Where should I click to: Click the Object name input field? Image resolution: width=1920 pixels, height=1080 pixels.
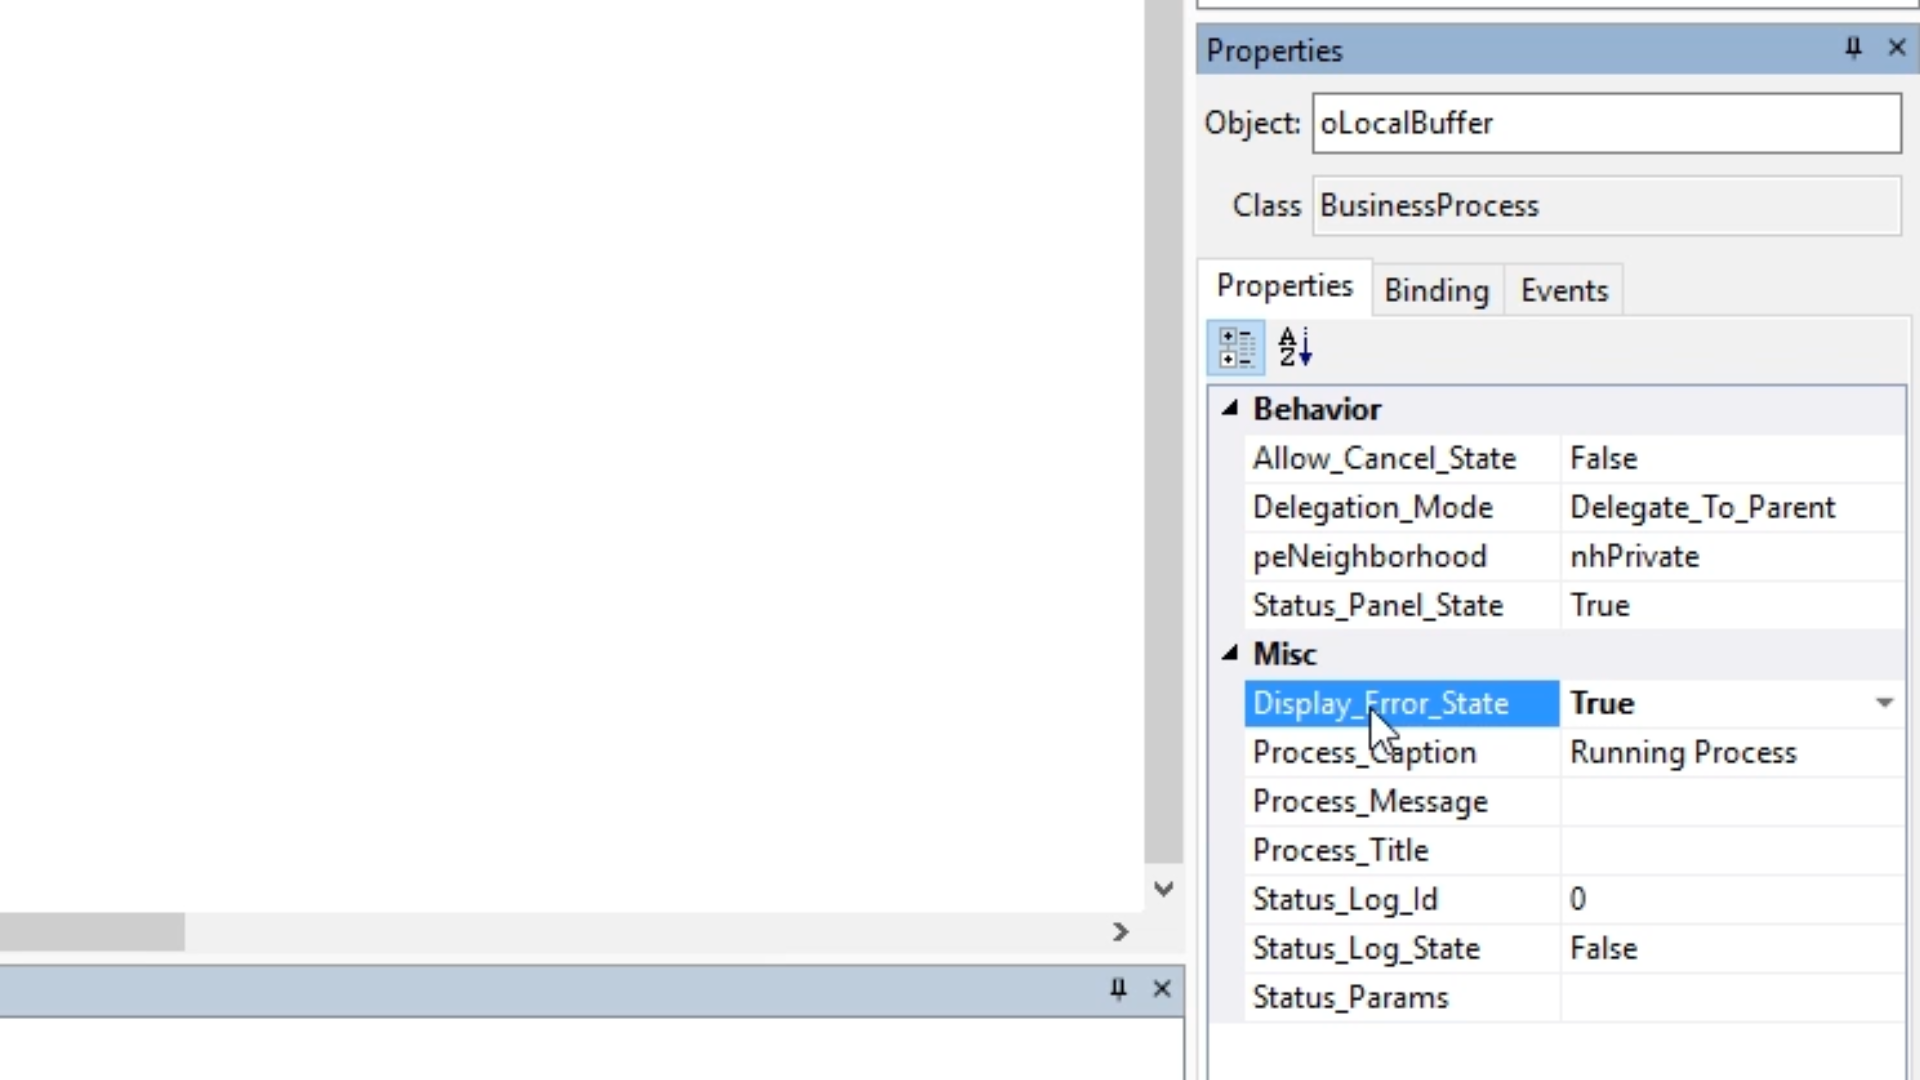click(x=1606, y=123)
